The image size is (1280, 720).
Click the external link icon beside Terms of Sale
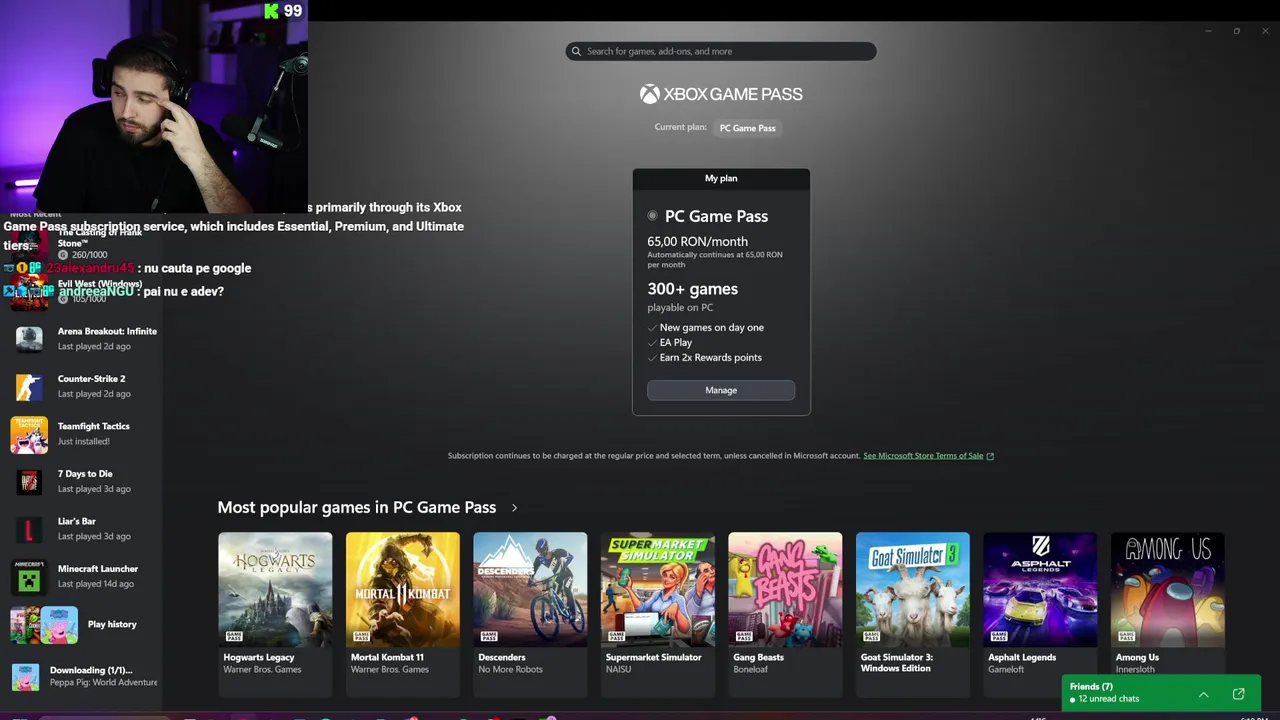(x=990, y=456)
